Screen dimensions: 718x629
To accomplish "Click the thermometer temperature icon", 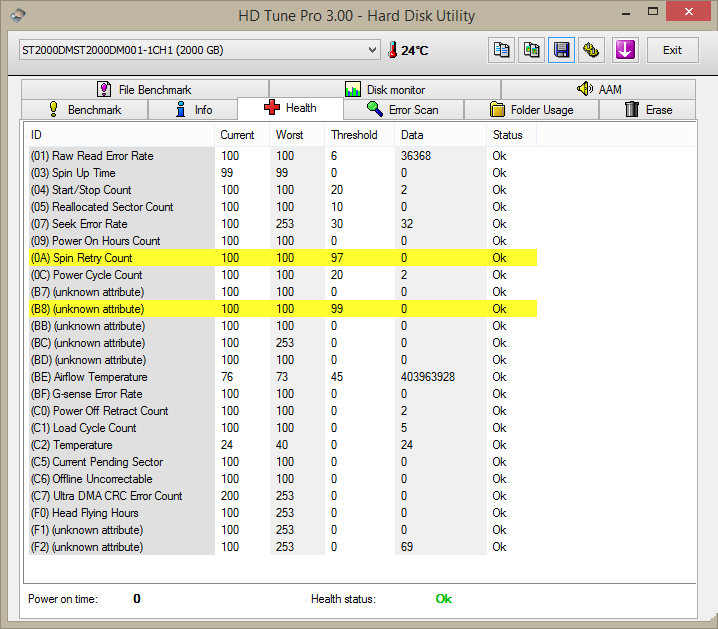I will 392,50.
